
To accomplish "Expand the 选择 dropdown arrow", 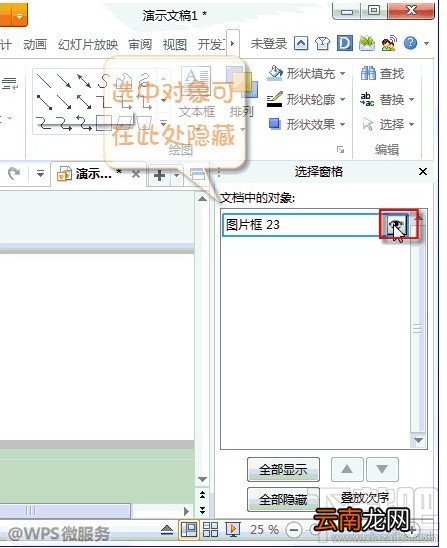I will (x=412, y=124).
